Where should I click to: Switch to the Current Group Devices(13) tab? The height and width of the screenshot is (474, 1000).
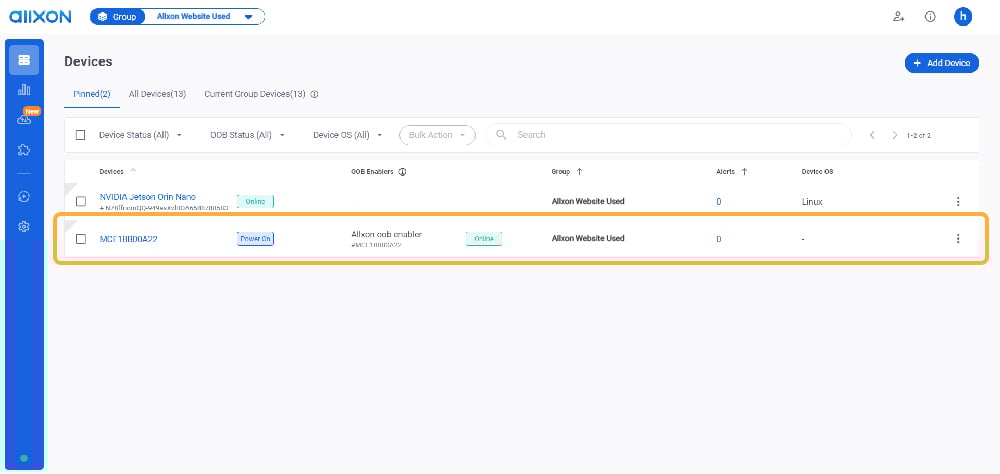pos(255,94)
